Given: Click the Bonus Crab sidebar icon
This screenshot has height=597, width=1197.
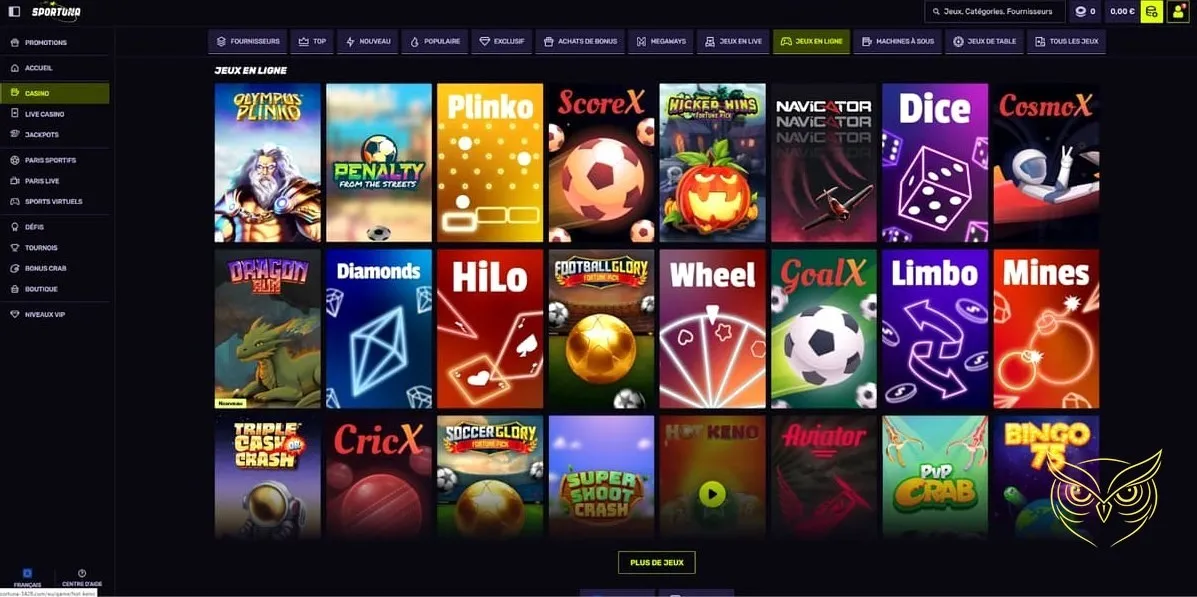Looking at the screenshot, I should pyautogui.click(x=15, y=269).
